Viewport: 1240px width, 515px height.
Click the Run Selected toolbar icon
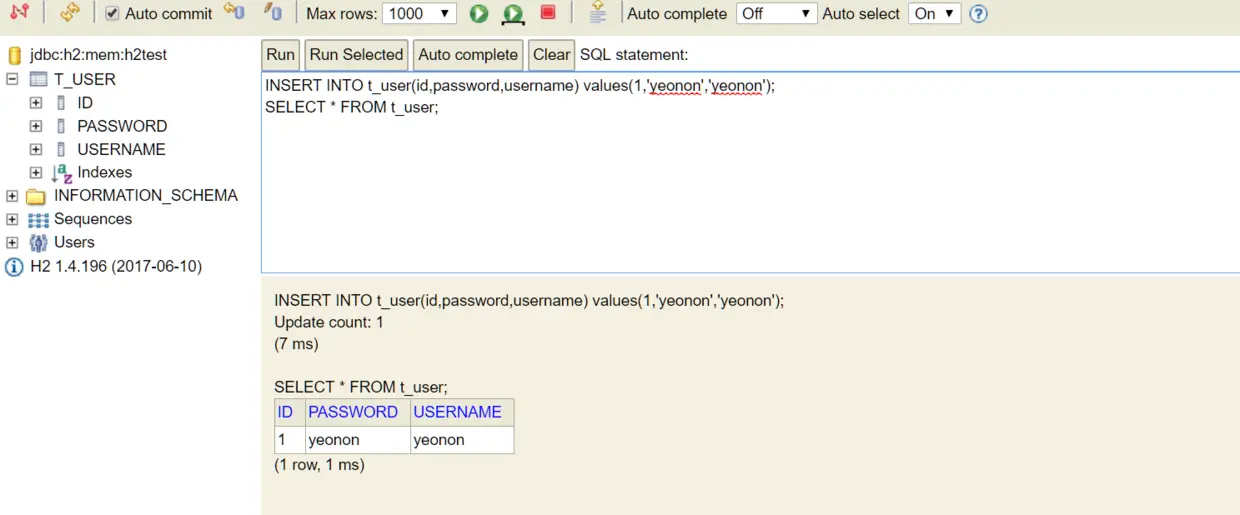(513, 14)
